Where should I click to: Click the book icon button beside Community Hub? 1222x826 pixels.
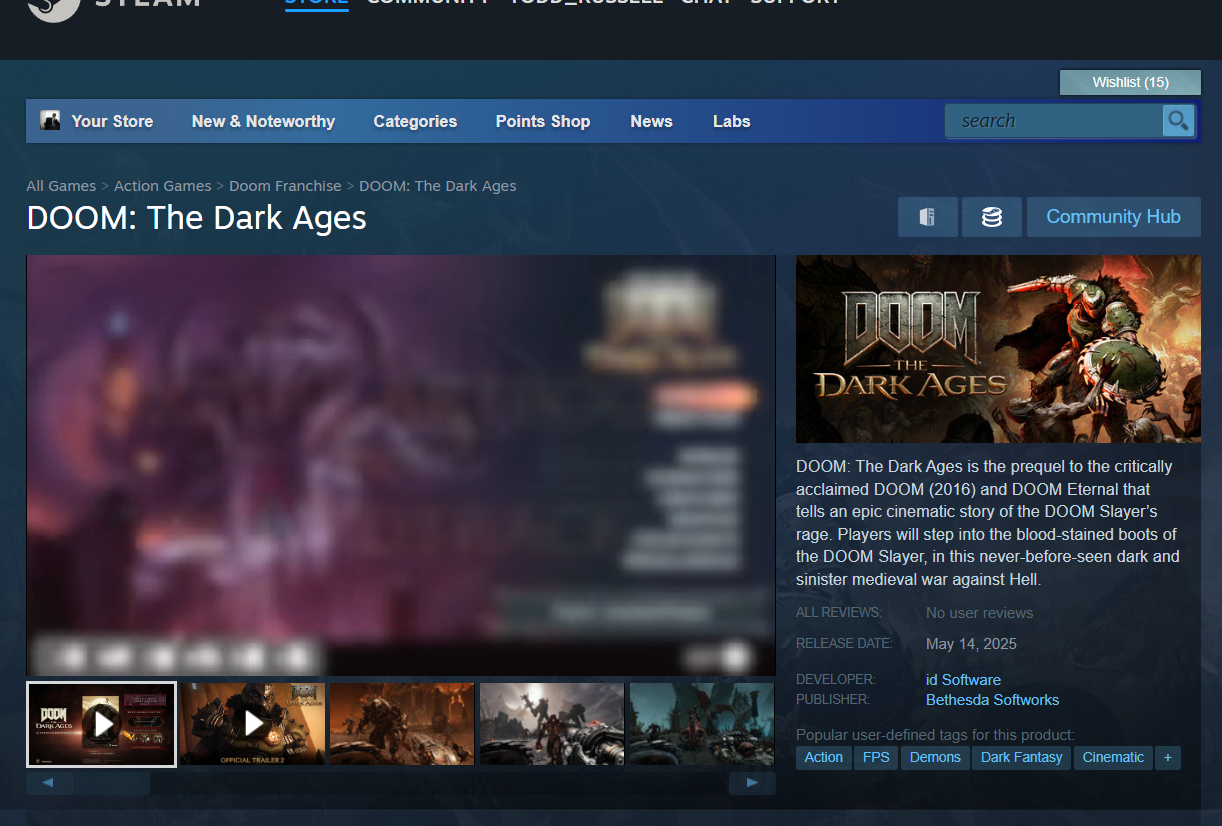click(927, 217)
